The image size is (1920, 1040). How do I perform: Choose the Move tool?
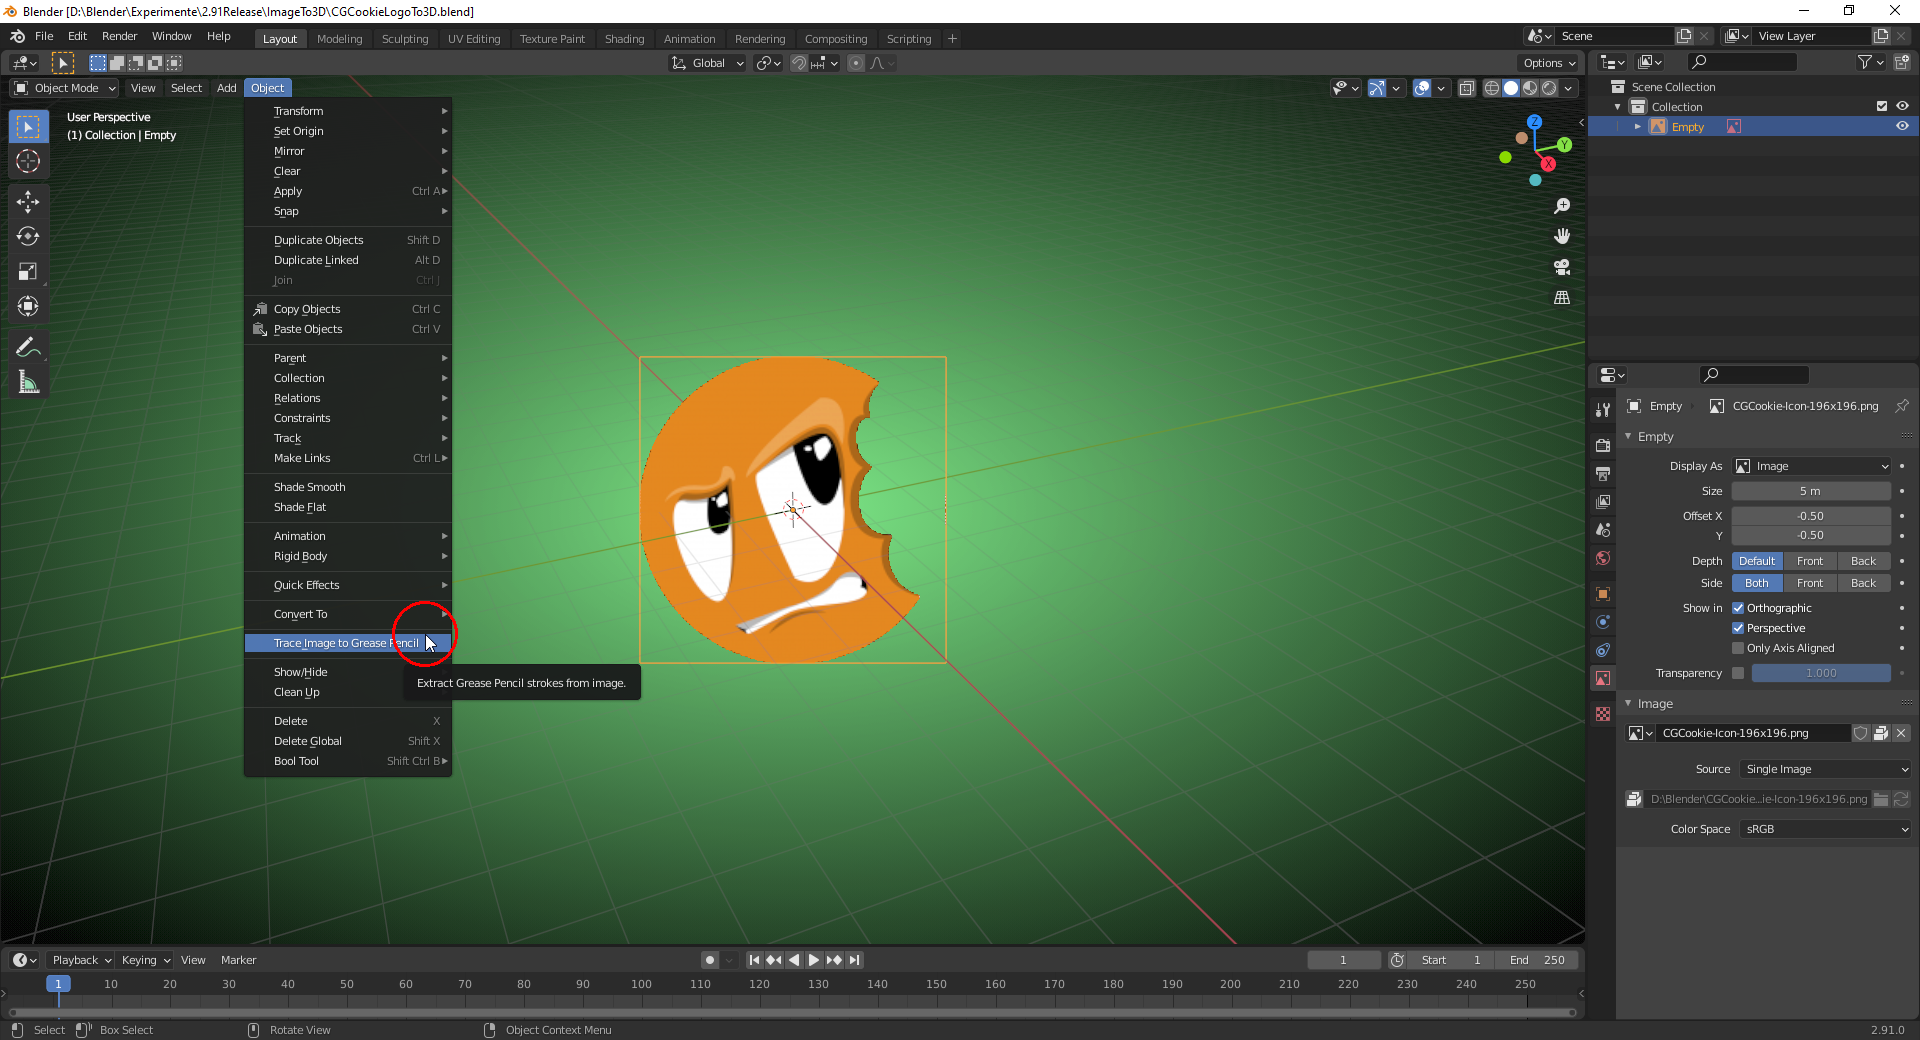28,202
